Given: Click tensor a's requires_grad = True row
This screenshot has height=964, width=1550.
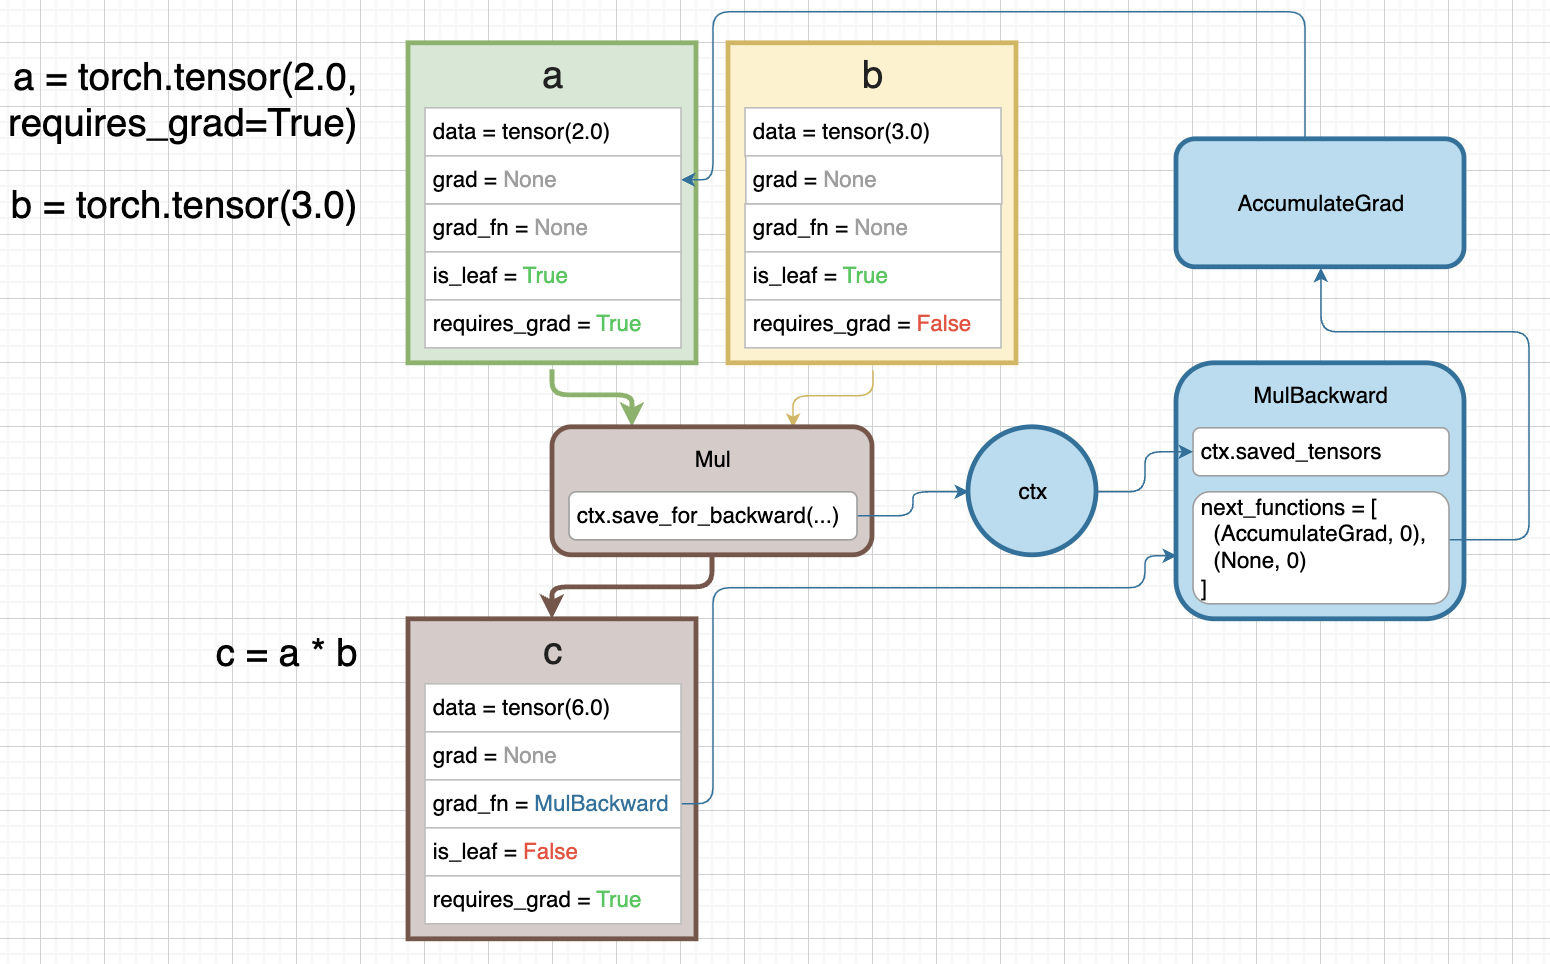Looking at the screenshot, I should 553,324.
